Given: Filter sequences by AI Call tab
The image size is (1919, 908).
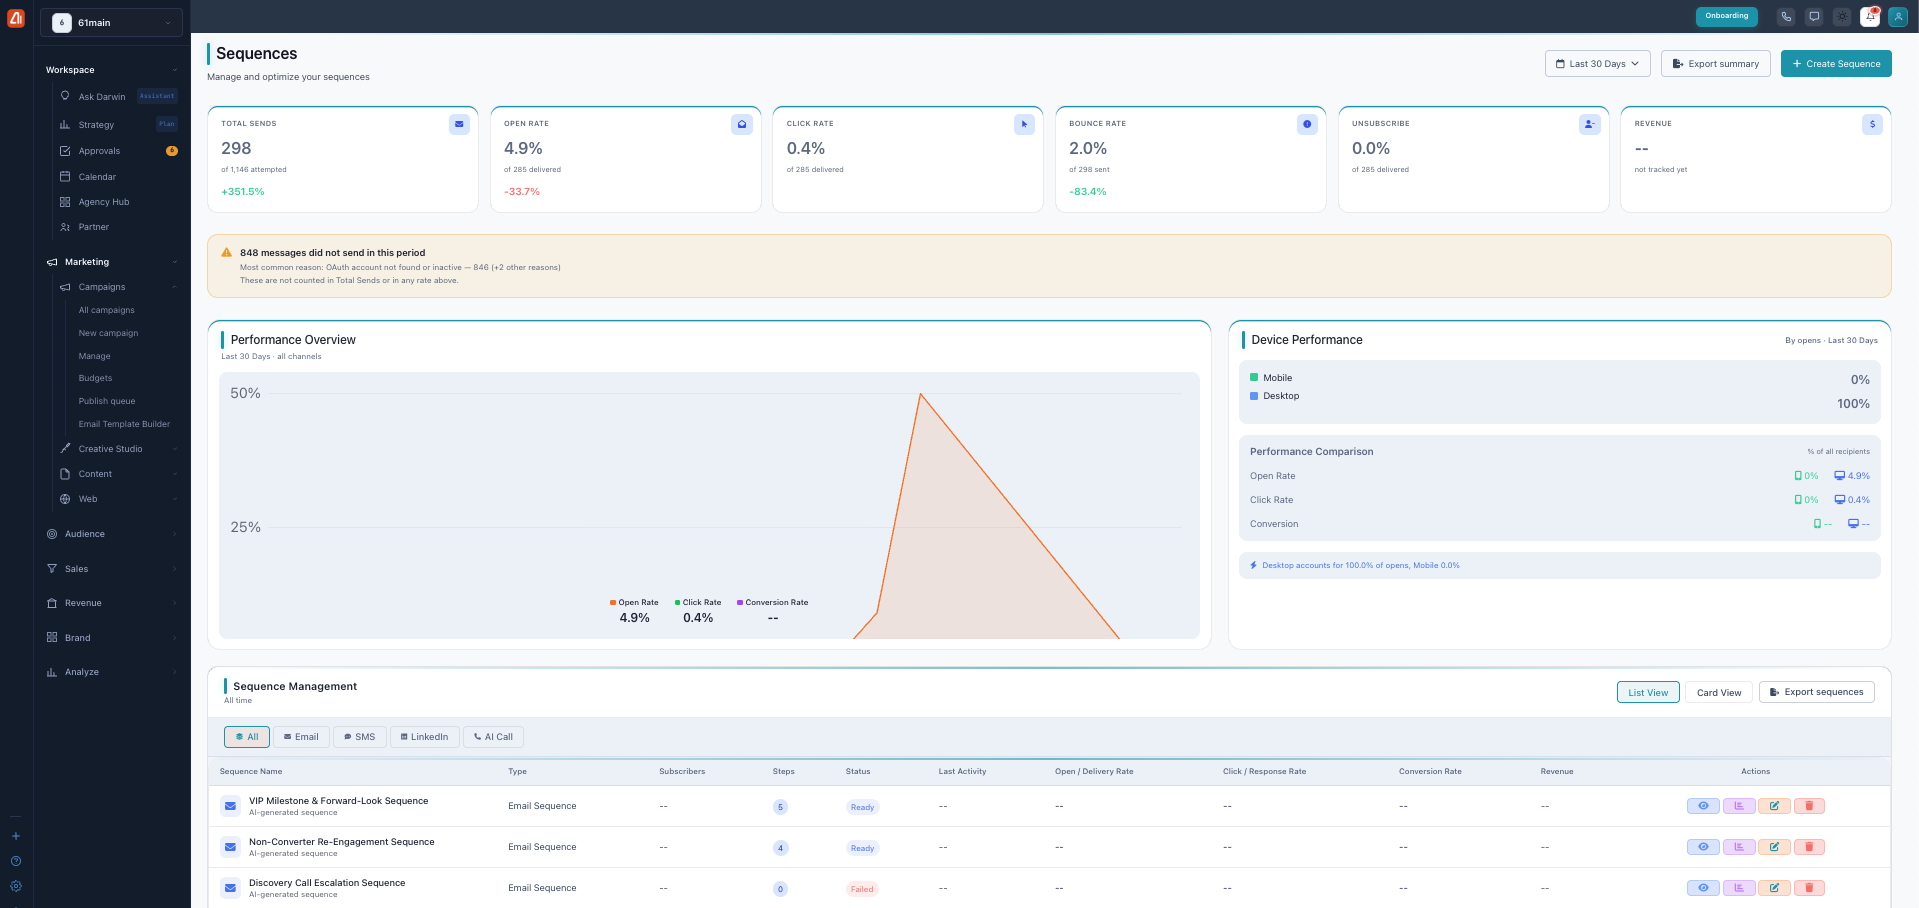Looking at the screenshot, I should coord(494,737).
